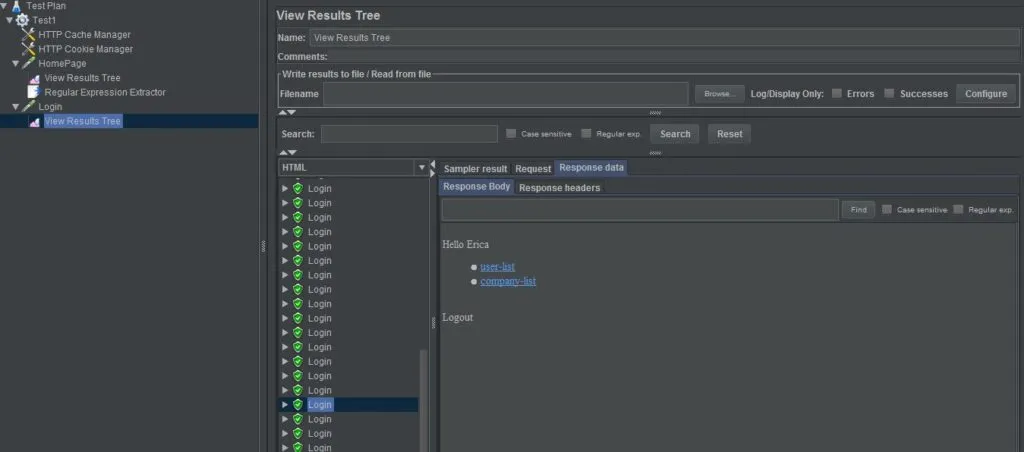This screenshot has width=1024, height=452.
Task: Open the Response headers tab
Action: (x=559, y=187)
